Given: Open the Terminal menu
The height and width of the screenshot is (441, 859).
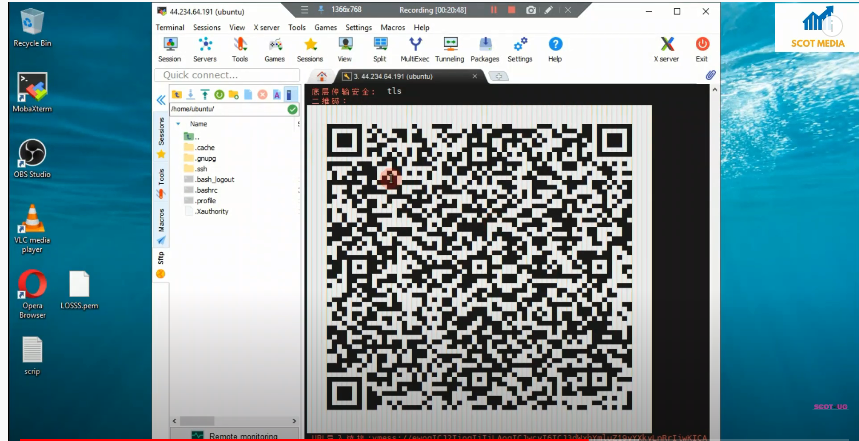Looking at the screenshot, I should (x=170, y=27).
